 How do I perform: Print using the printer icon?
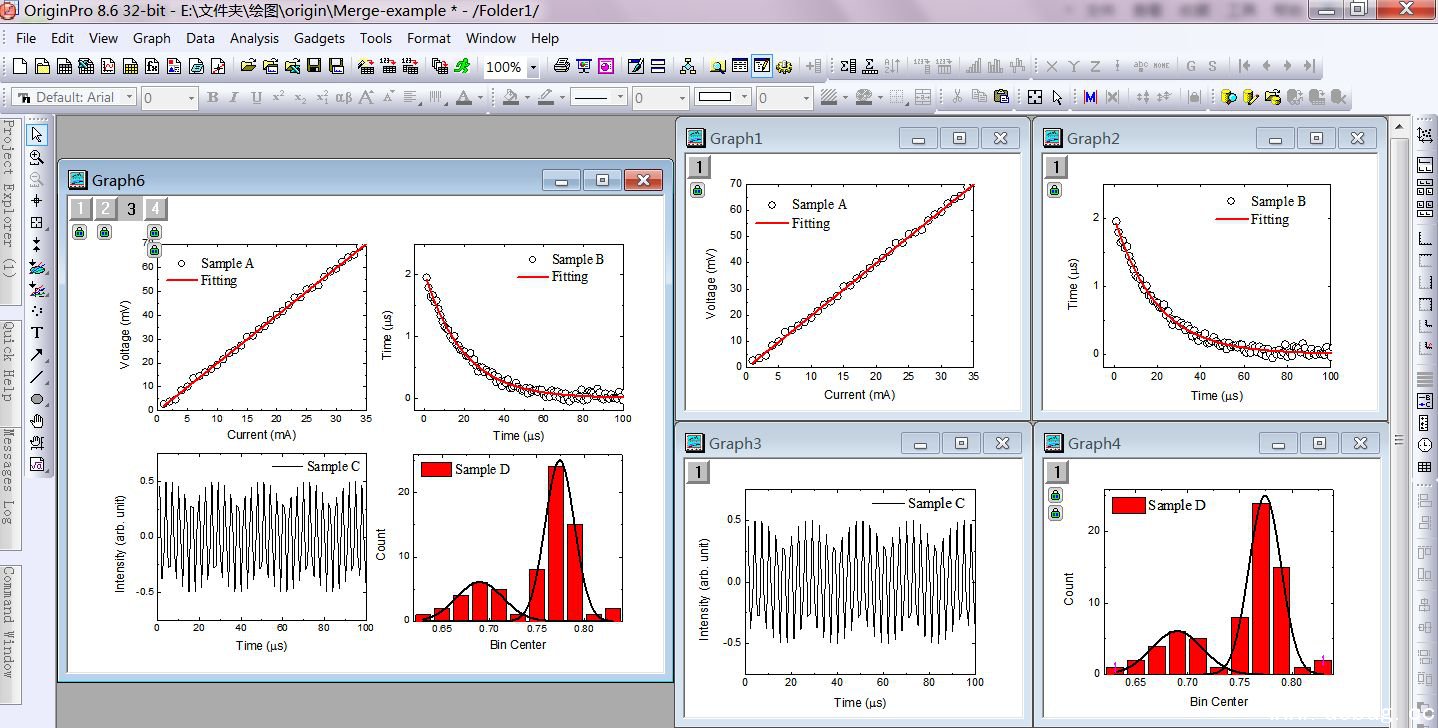(x=561, y=66)
